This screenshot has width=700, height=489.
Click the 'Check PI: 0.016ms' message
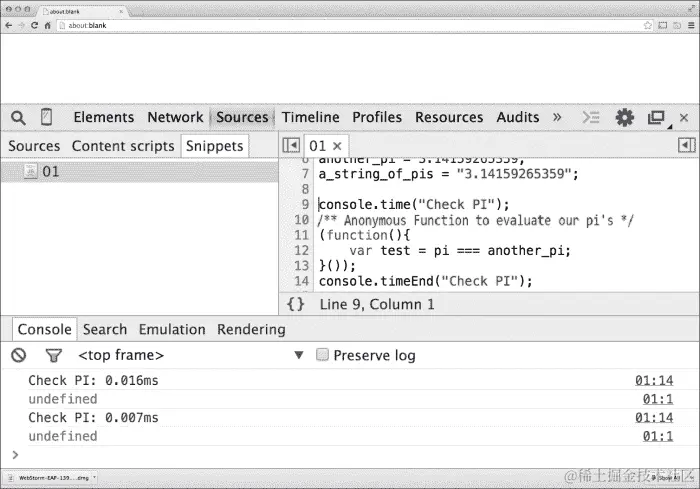93,380
